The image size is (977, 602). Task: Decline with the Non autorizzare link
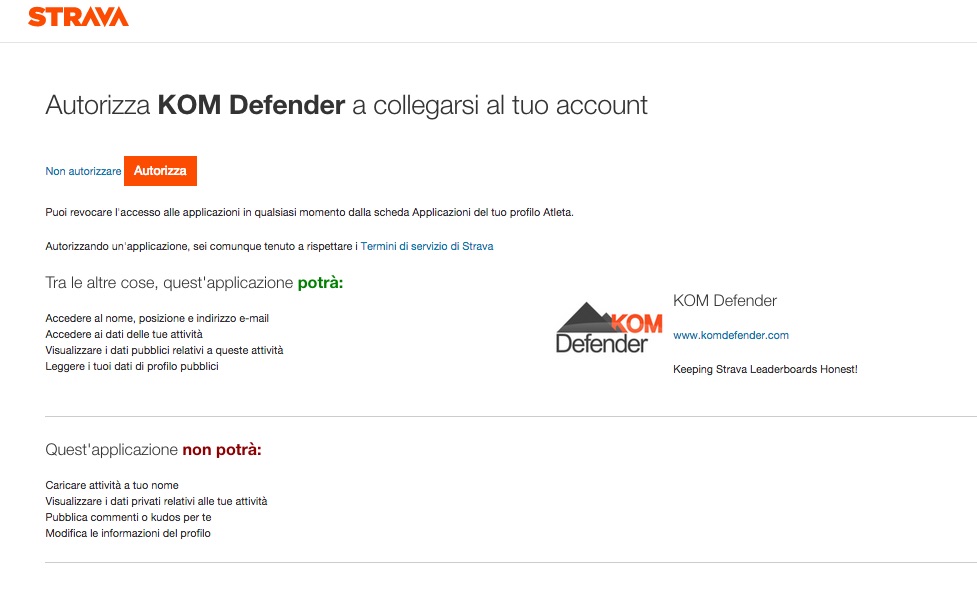pos(83,172)
